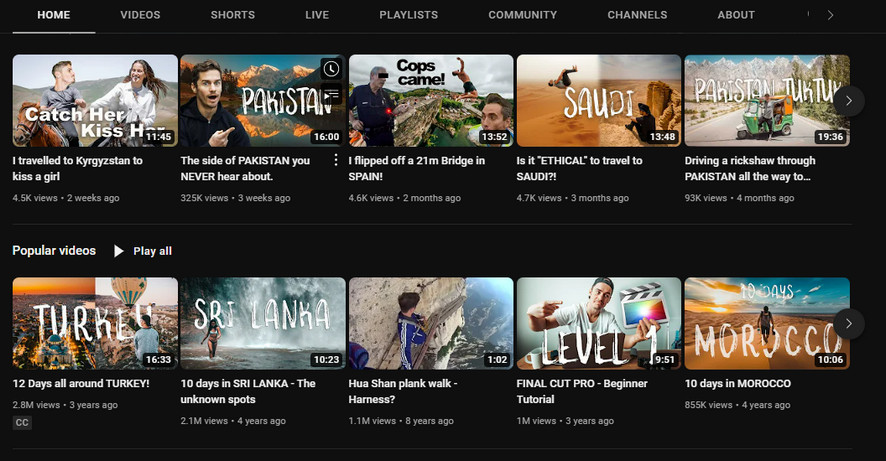Open 'I travelled to Kyrgyzstan to kiss a girl' title
This screenshot has height=461, width=886.
(x=77, y=168)
